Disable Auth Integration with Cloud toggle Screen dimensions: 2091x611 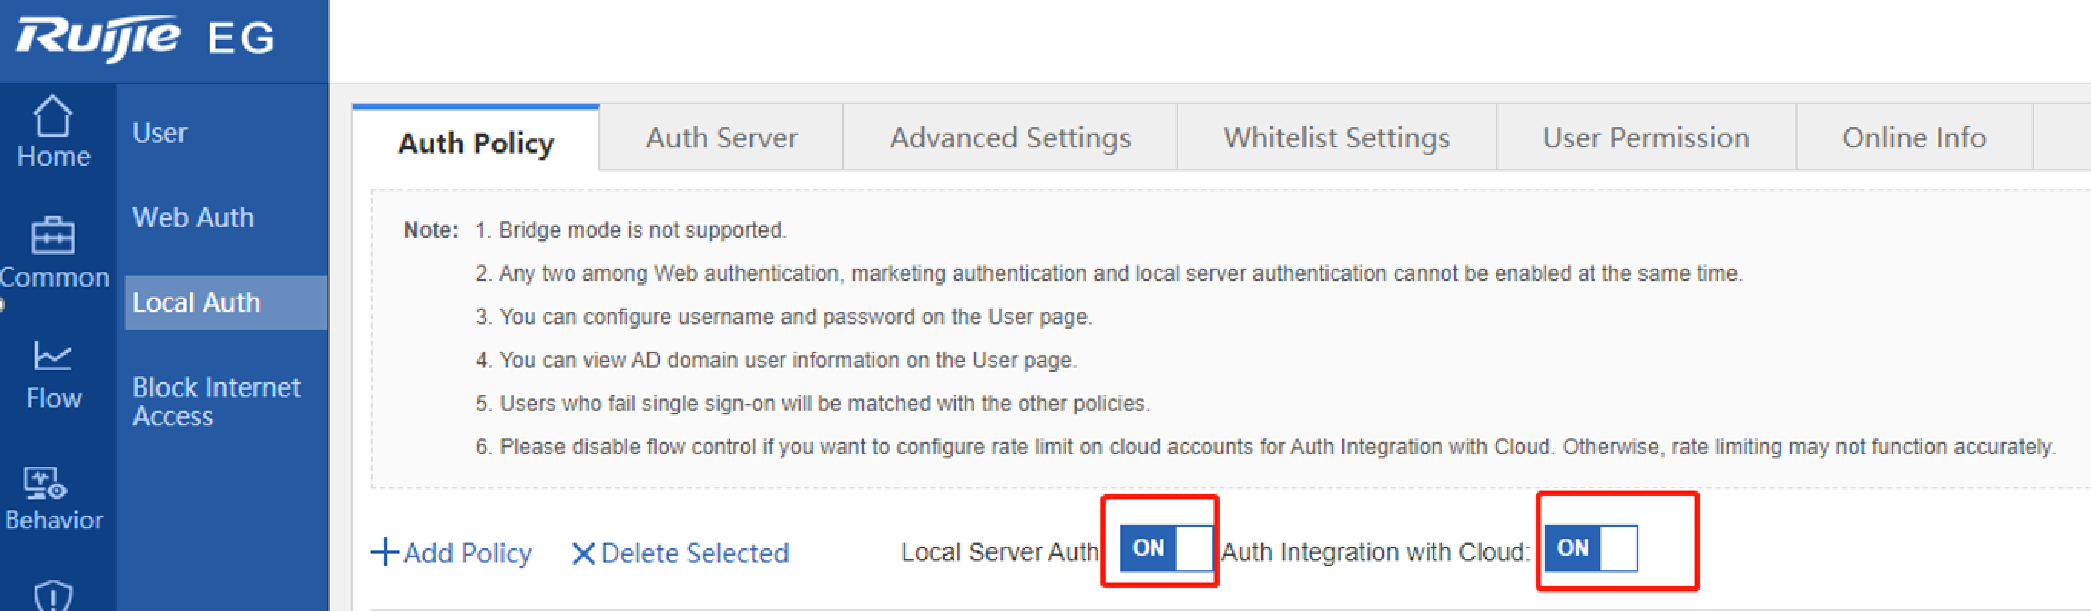(x=1590, y=548)
